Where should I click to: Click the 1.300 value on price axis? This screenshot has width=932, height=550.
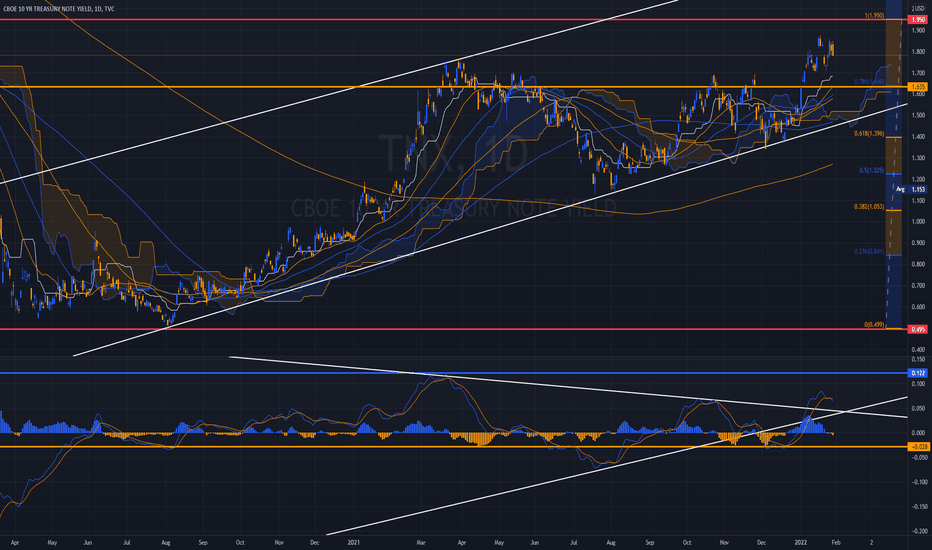click(x=918, y=158)
